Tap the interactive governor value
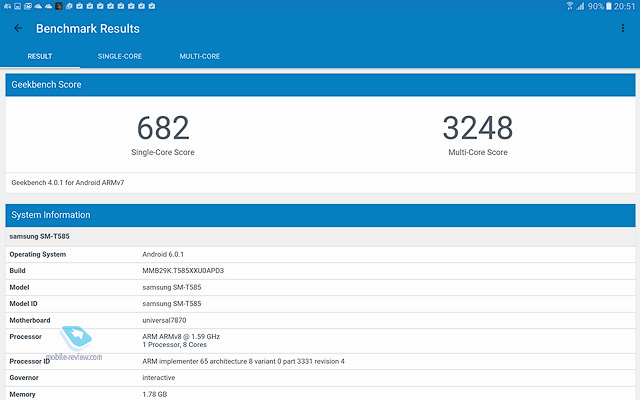 click(158, 378)
